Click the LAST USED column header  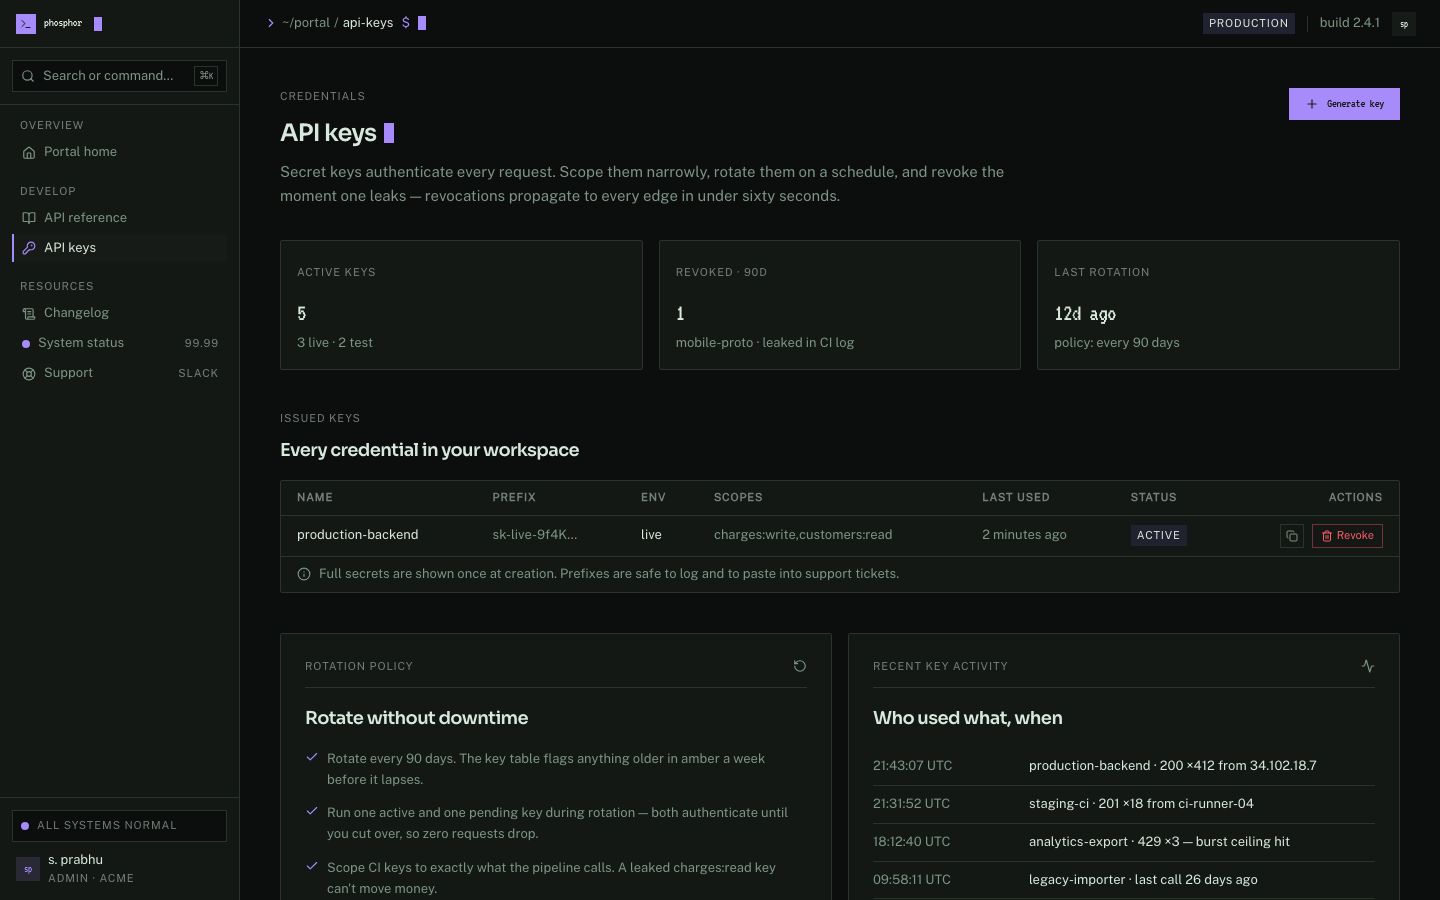click(1016, 498)
